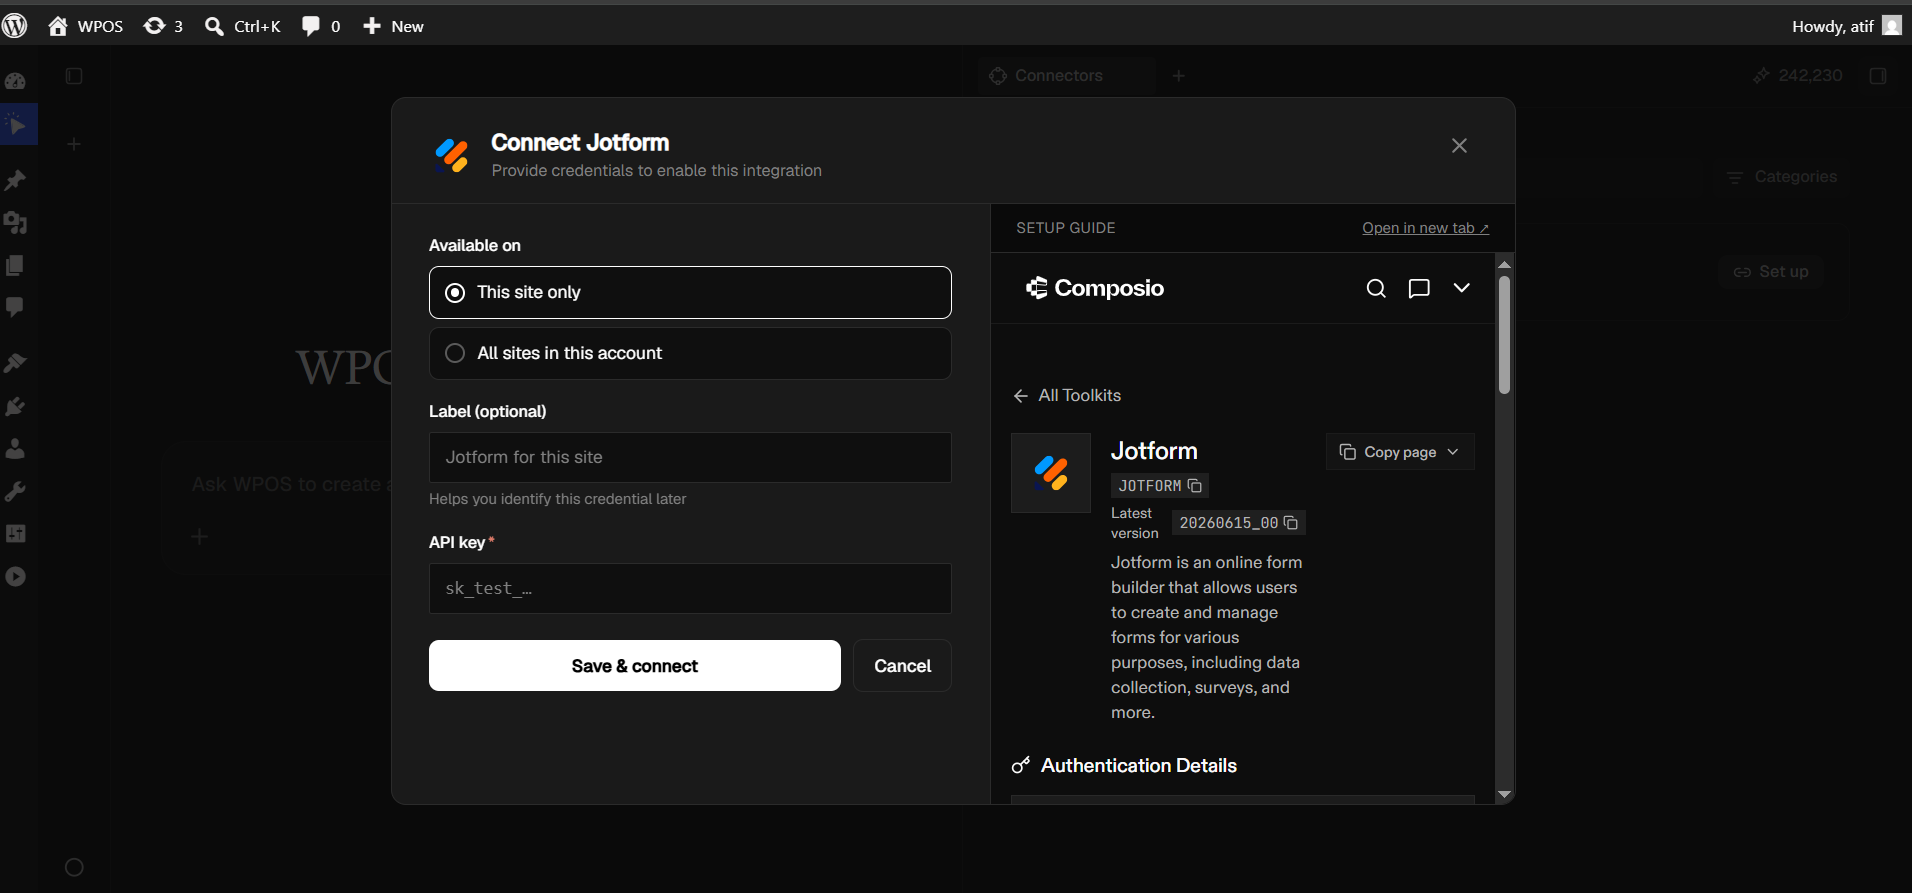Click the Set up button in background page

click(1771, 272)
